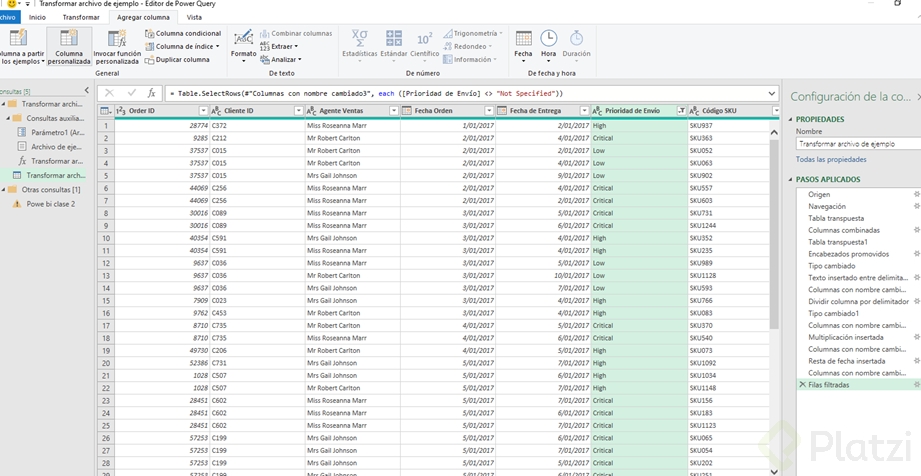
Task: Click the Todas las propiedades link
Action: 831,159
